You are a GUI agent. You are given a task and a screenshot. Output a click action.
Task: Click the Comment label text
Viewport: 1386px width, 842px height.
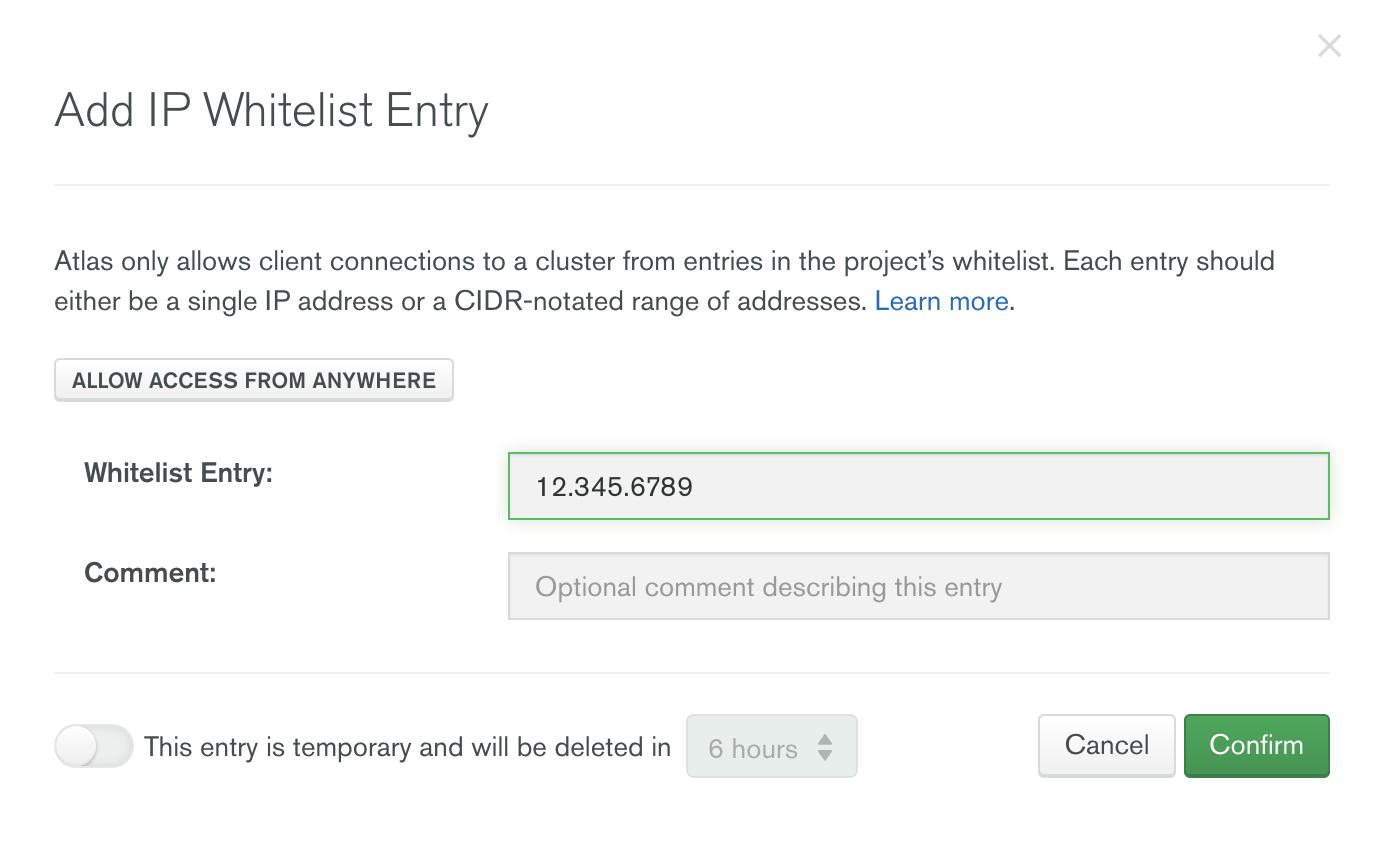[150, 573]
